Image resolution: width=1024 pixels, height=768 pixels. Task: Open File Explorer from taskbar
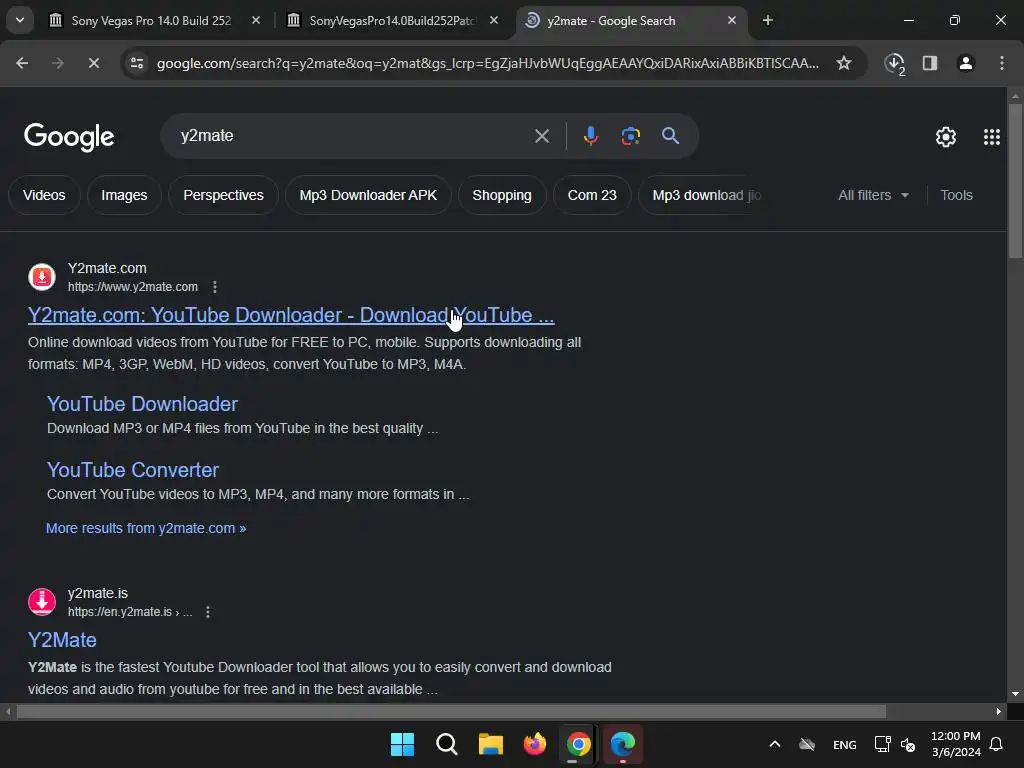tap(490, 744)
